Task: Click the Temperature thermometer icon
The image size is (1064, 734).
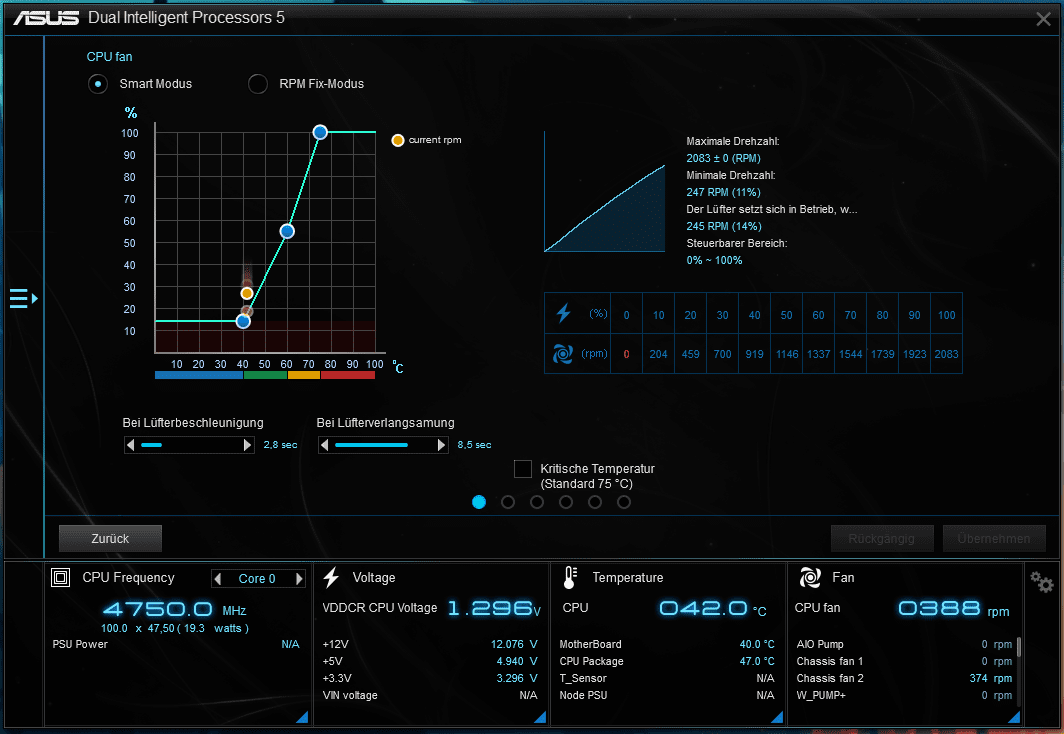Action: tap(570, 577)
